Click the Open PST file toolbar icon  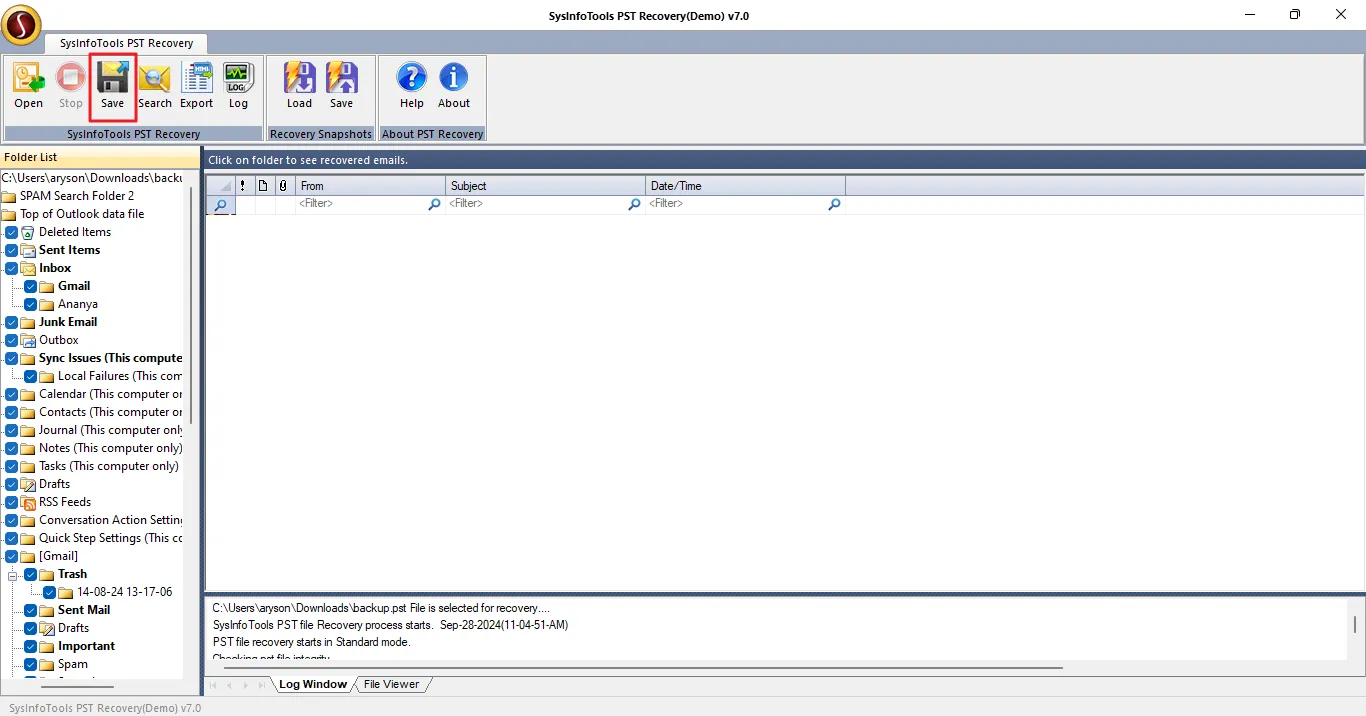click(x=29, y=78)
